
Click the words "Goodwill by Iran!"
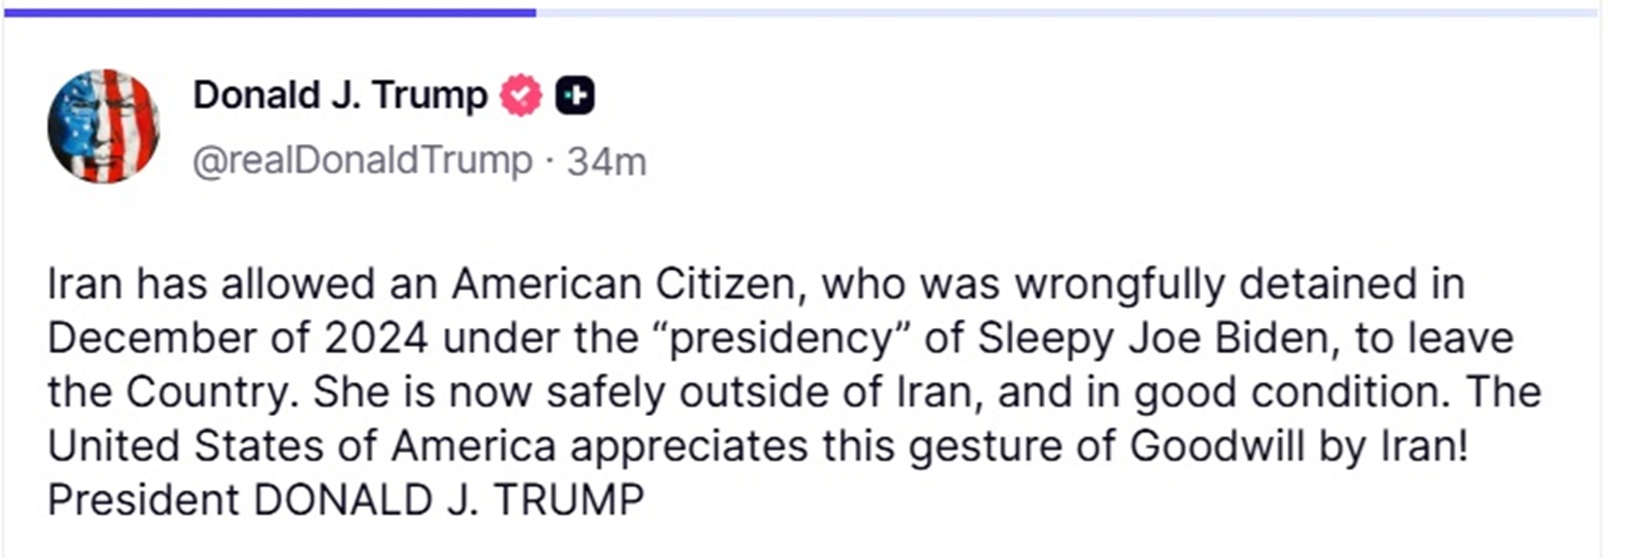tap(1300, 446)
